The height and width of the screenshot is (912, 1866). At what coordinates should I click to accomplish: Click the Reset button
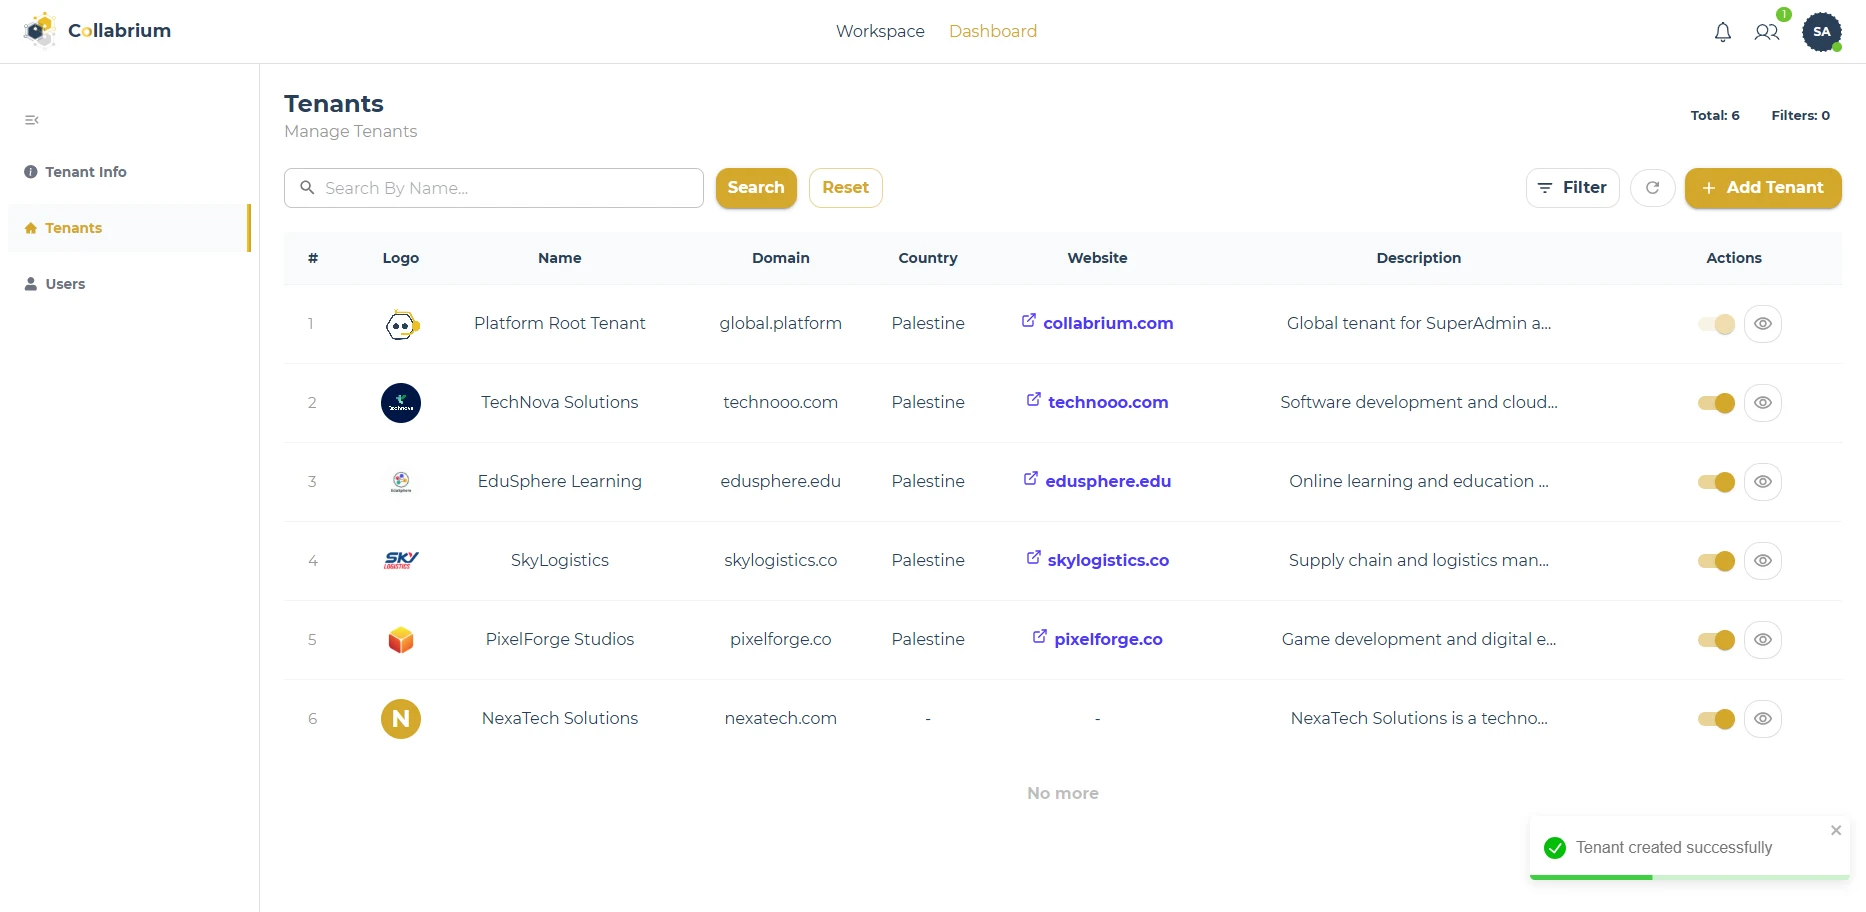point(846,188)
